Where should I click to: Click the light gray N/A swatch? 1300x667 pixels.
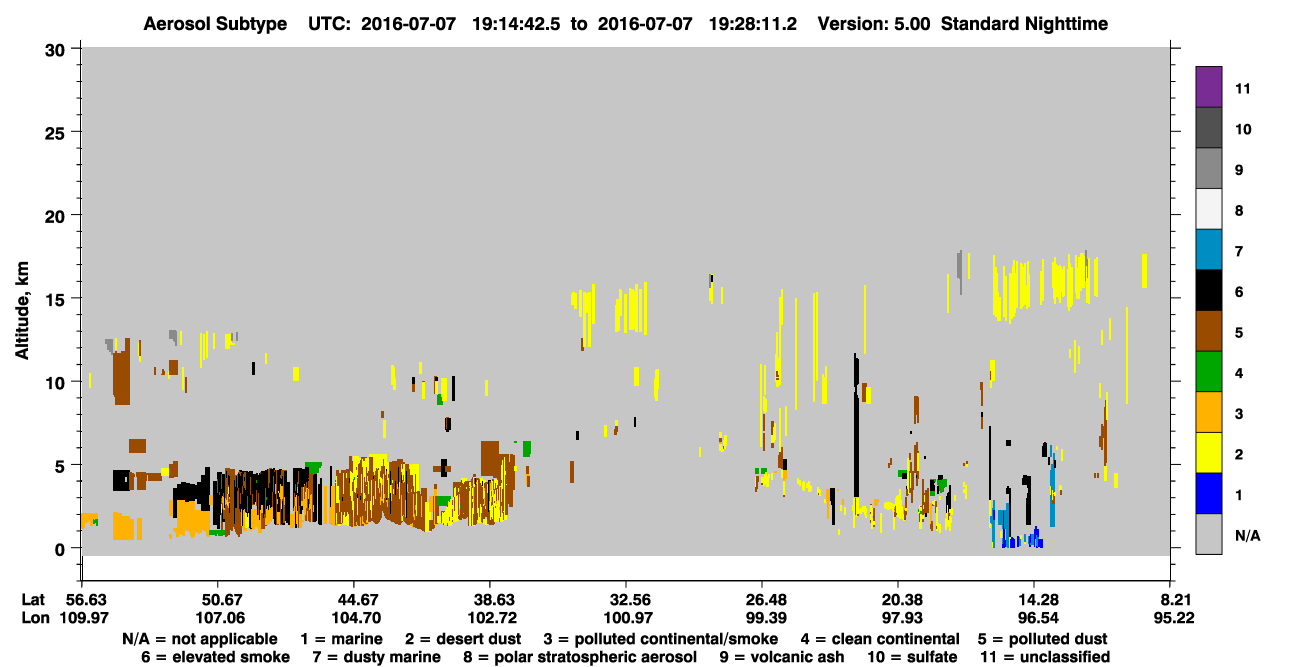pyautogui.click(x=1210, y=534)
